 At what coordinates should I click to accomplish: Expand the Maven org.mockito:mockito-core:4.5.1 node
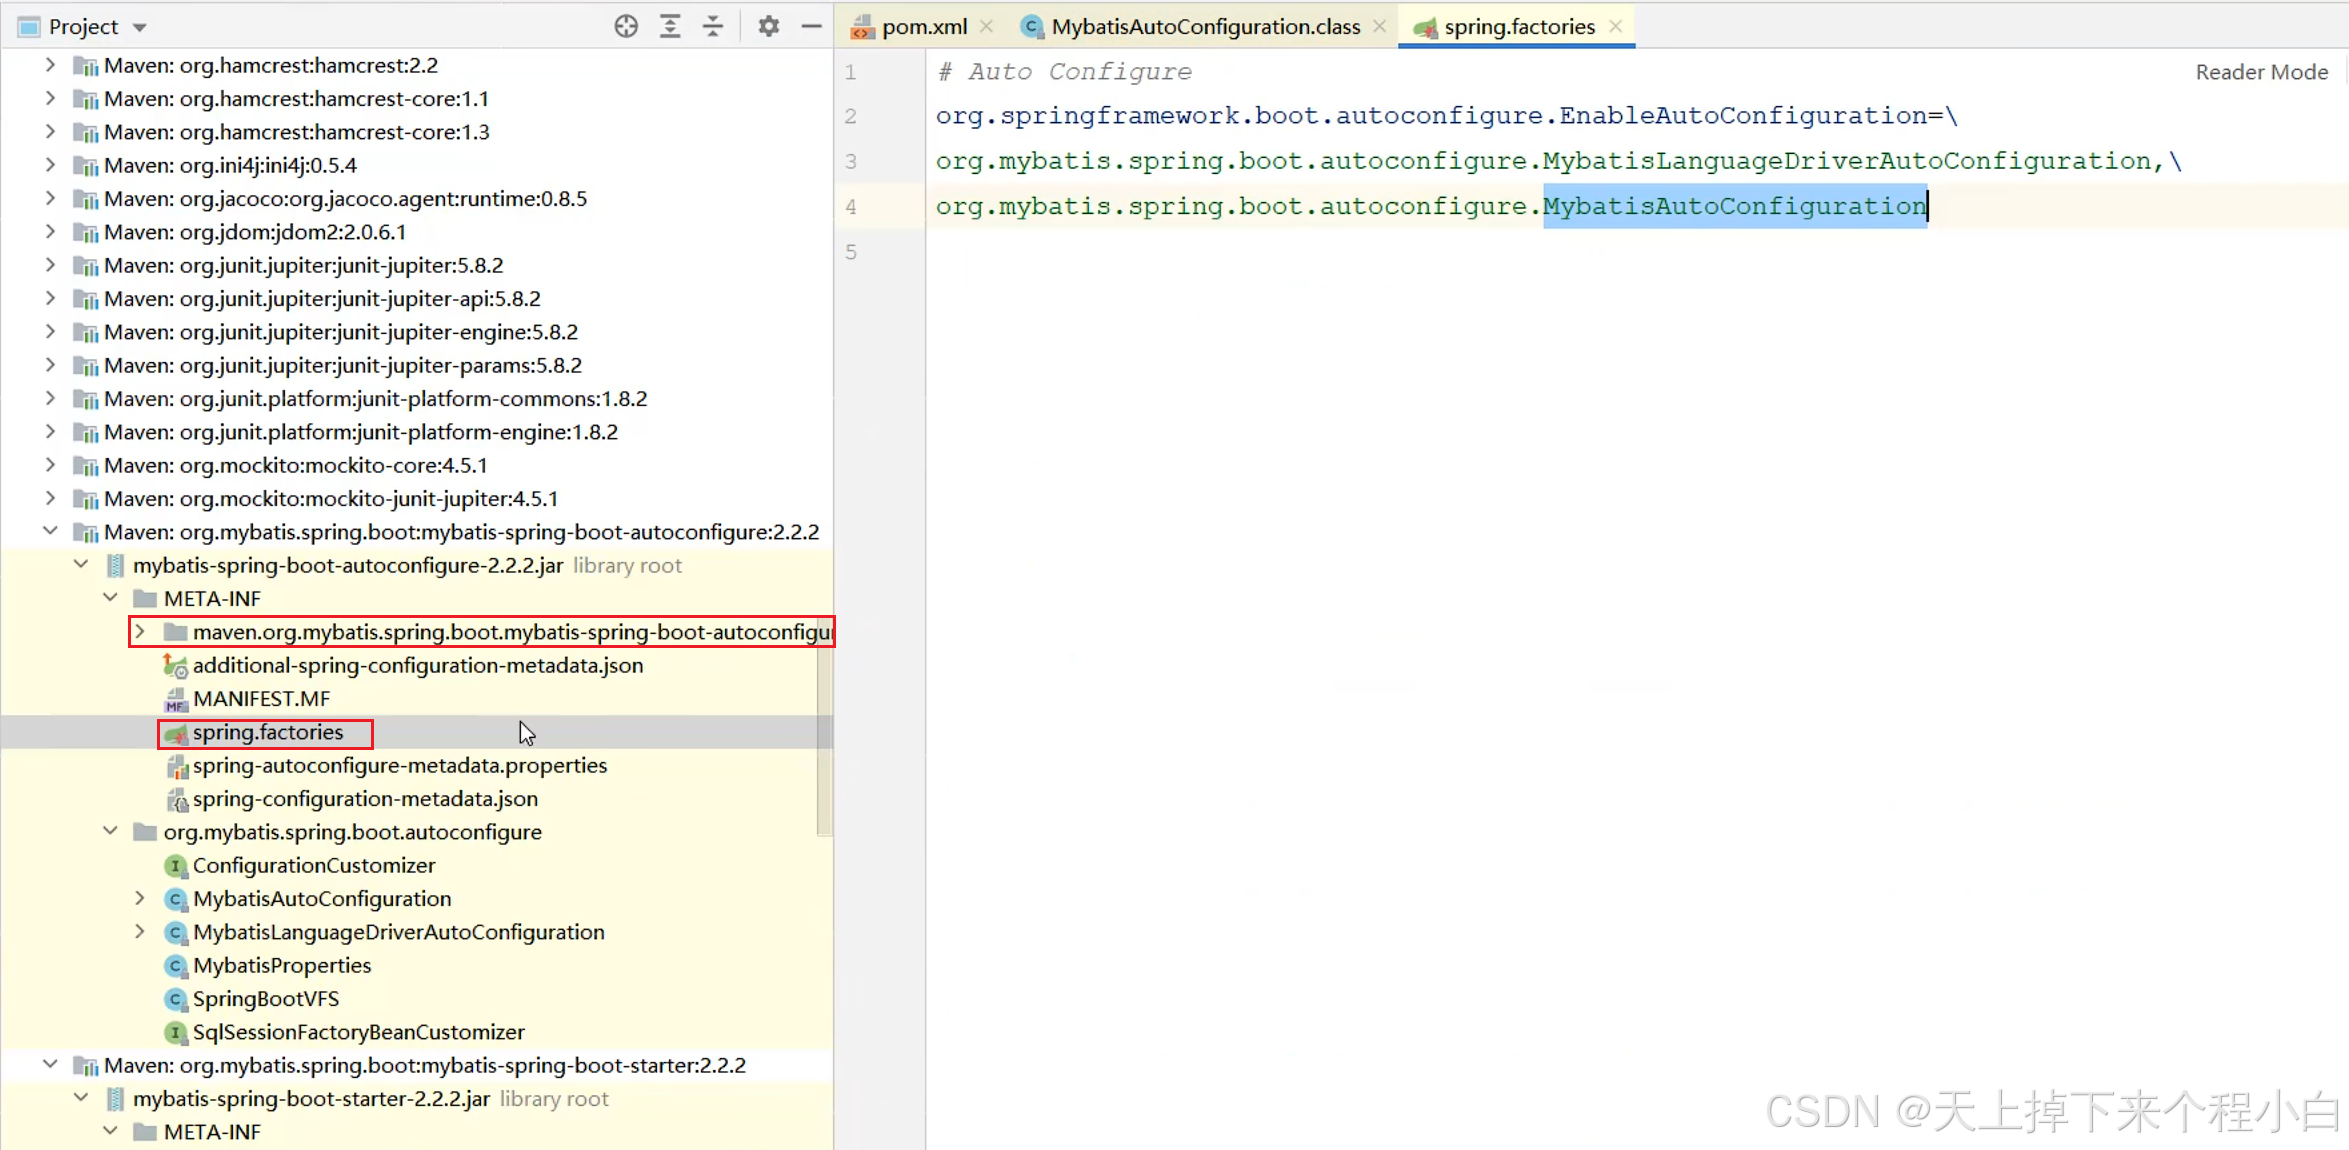pyautogui.click(x=50, y=465)
